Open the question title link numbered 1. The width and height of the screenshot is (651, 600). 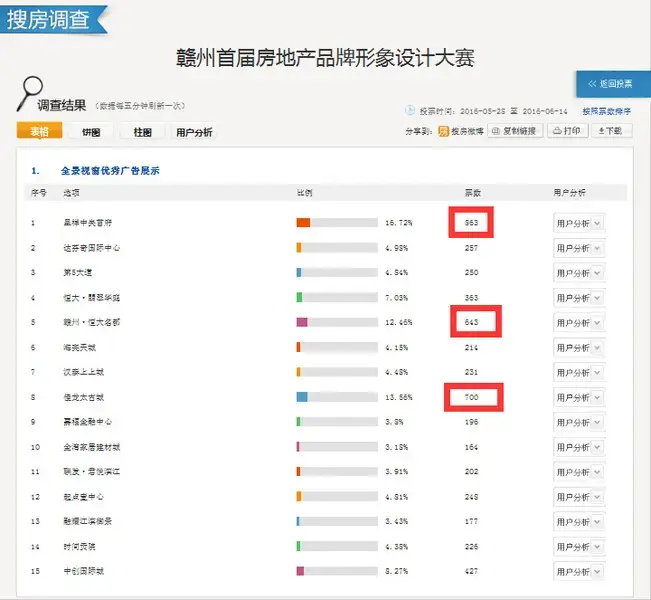pos(110,171)
